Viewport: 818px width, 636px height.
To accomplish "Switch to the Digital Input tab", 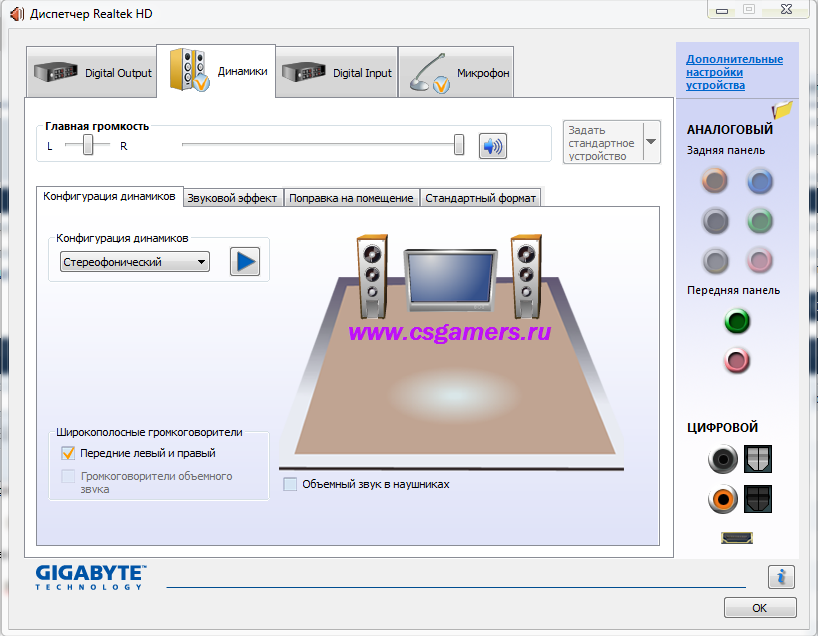I will [x=336, y=73].
